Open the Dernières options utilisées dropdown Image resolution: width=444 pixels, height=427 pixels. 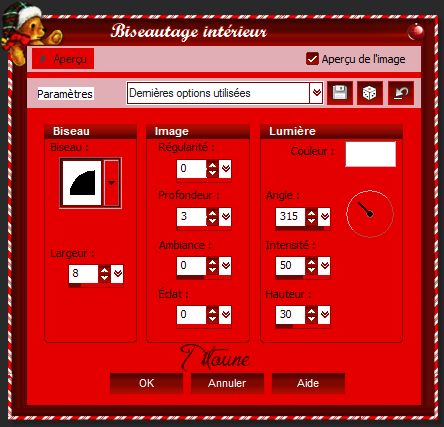[x=316, y=93]
